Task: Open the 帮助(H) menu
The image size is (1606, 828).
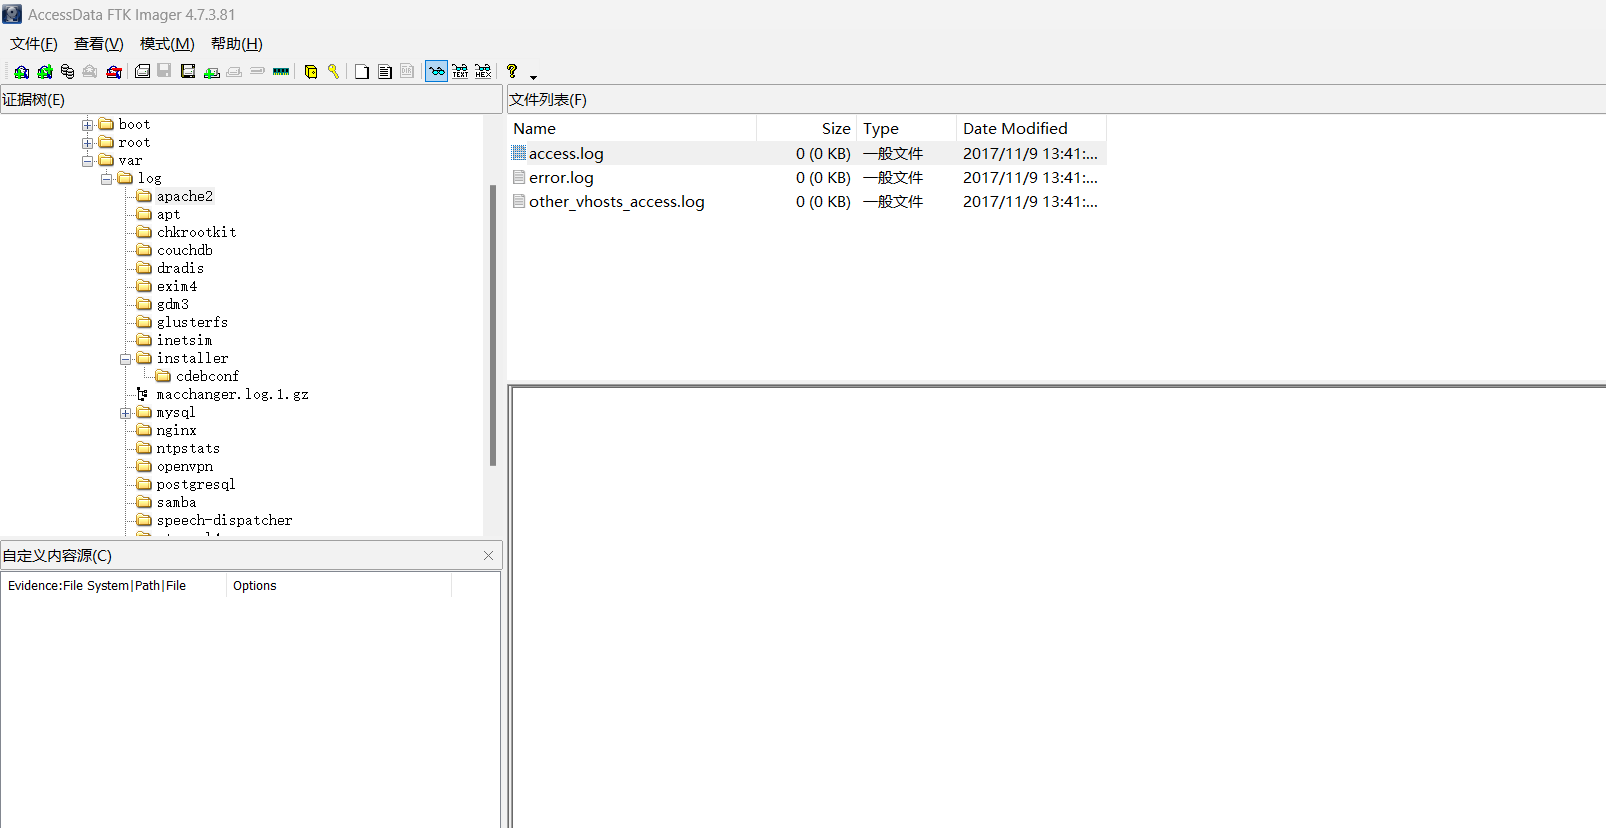Action: click(237, 44)
